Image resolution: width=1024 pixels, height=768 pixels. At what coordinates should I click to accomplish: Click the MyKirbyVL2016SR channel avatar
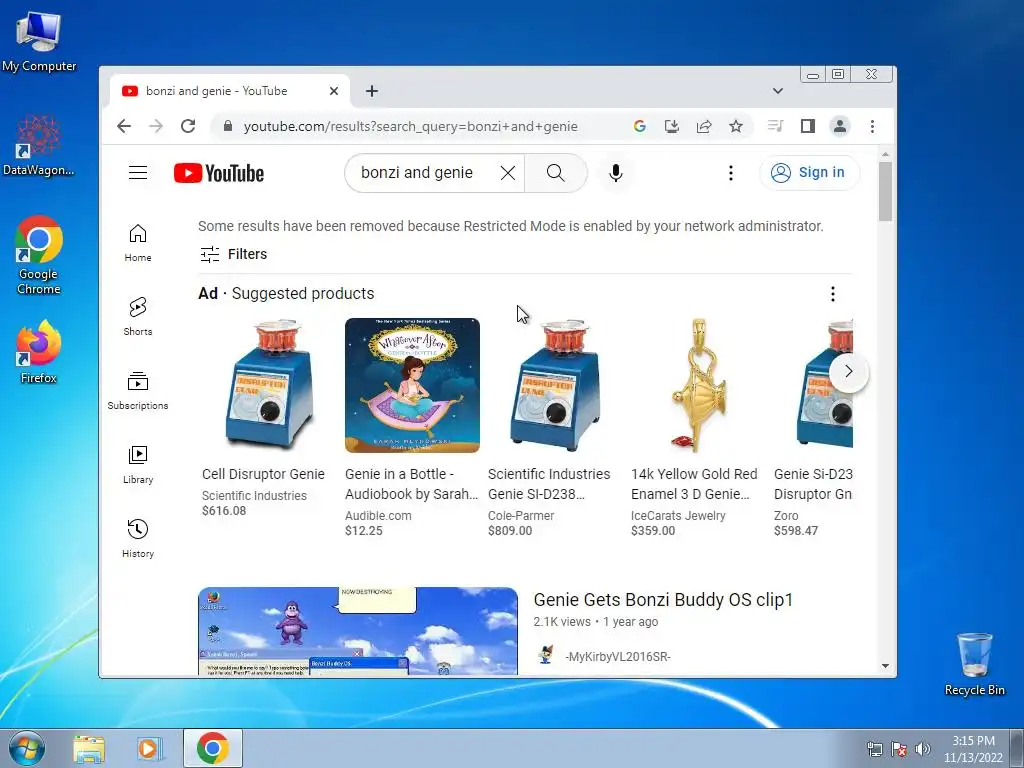click(545, 654)
